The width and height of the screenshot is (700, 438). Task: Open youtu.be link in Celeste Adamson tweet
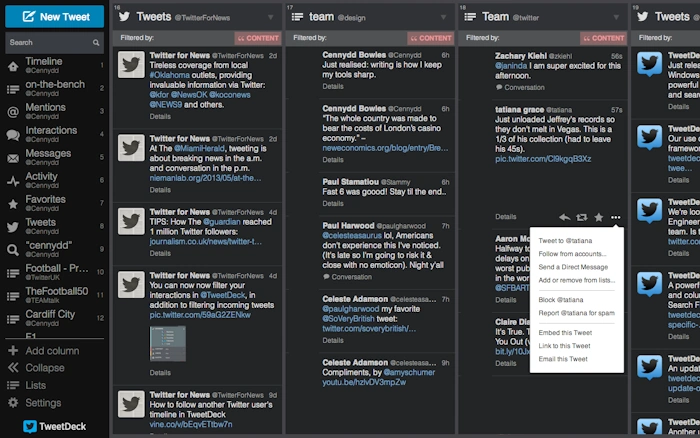(x=364, y=382)
